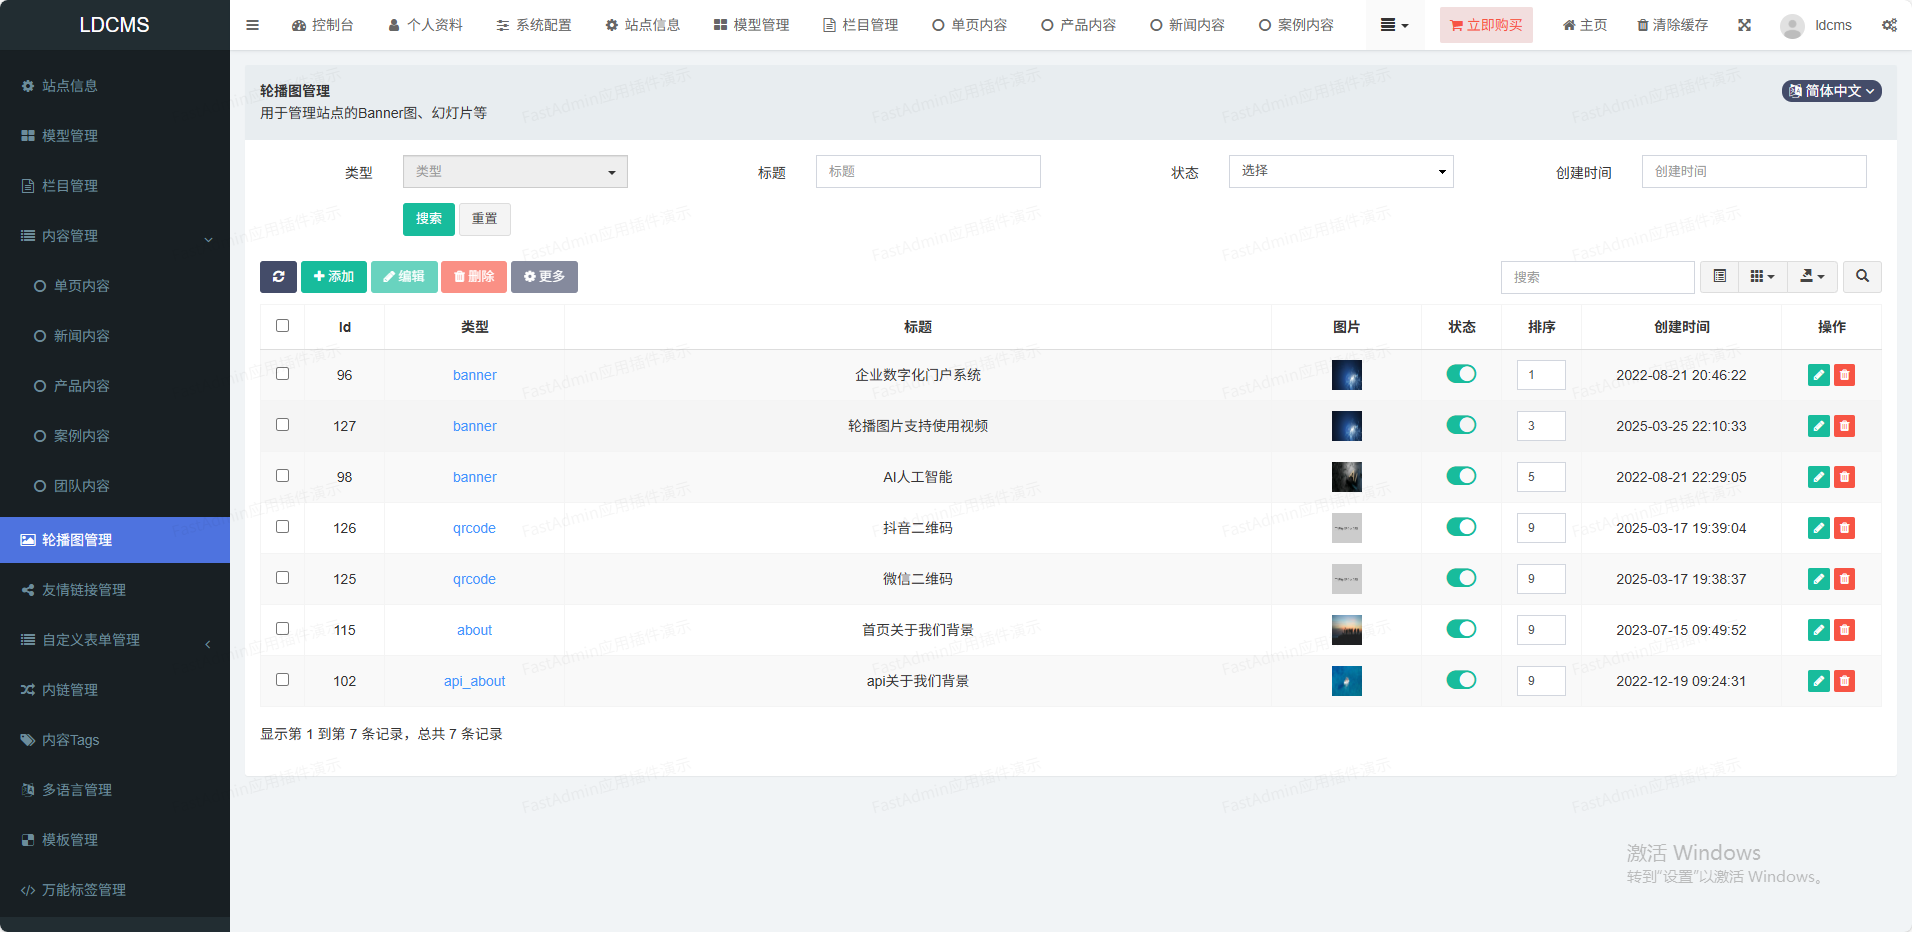
Task: Switch to the 站点信息 top tab
Action: click(643, 25)
